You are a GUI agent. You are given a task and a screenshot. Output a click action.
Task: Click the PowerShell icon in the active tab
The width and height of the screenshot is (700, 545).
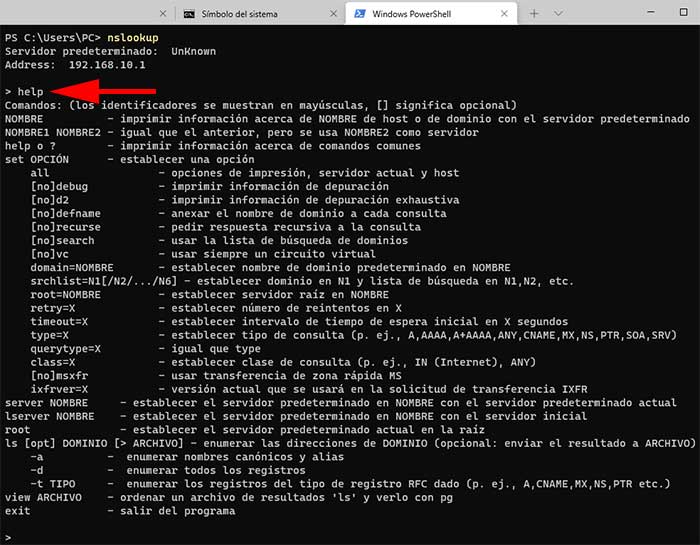tap(357, 14)
